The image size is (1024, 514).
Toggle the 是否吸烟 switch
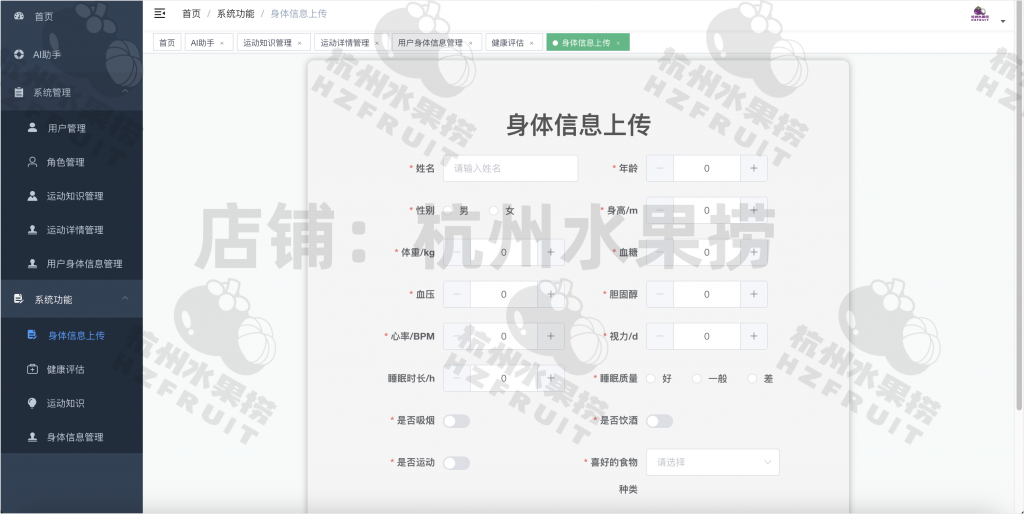(x=456, y=421)
